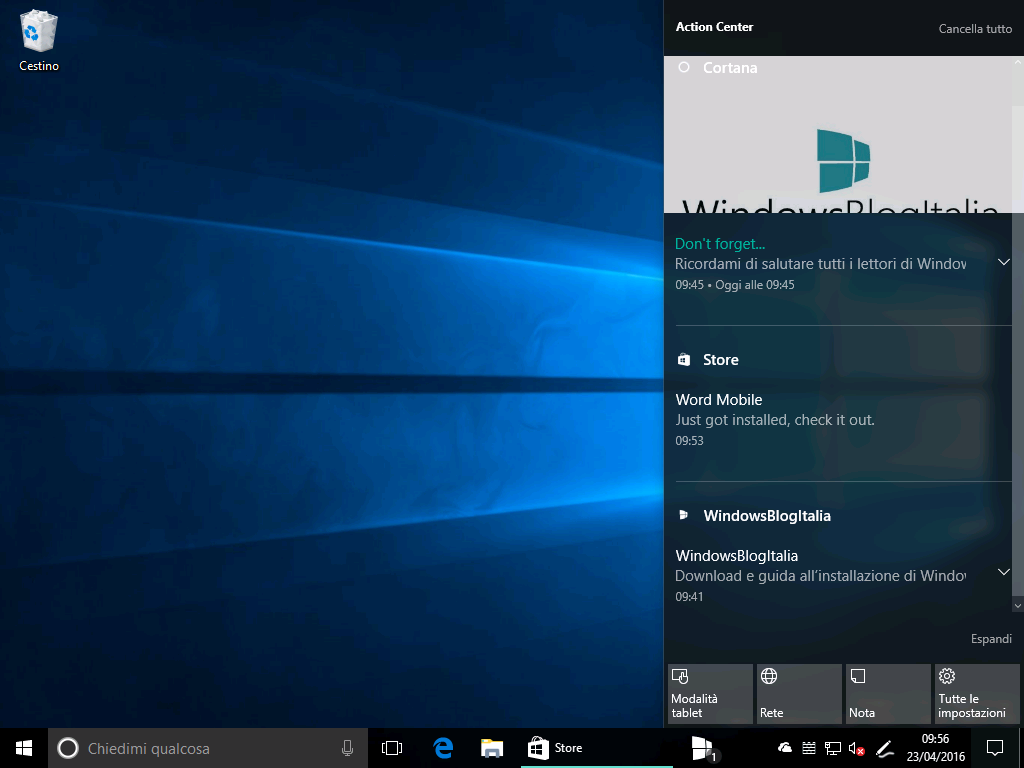Click the Cortana ring icon in notifications
This screenshot has height=768, width=1024.
pos(684,67)
